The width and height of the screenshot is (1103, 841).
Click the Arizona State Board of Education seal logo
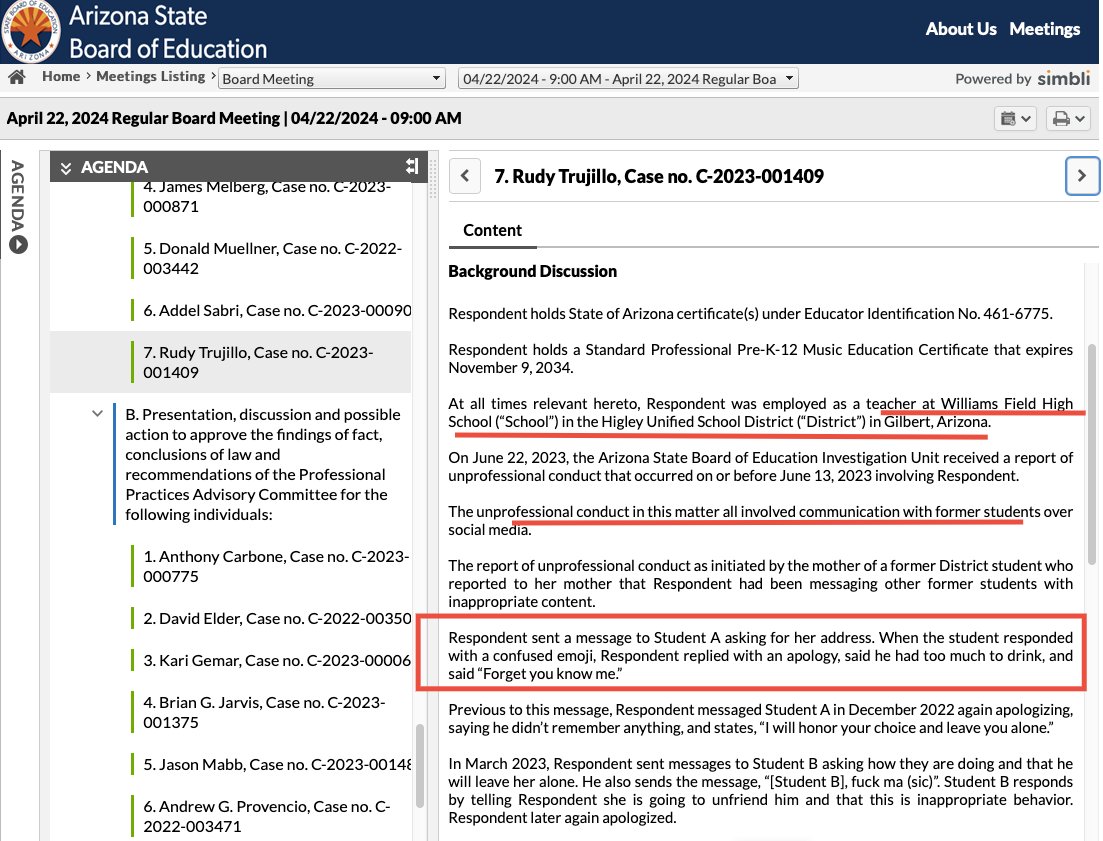coord(30,32)
